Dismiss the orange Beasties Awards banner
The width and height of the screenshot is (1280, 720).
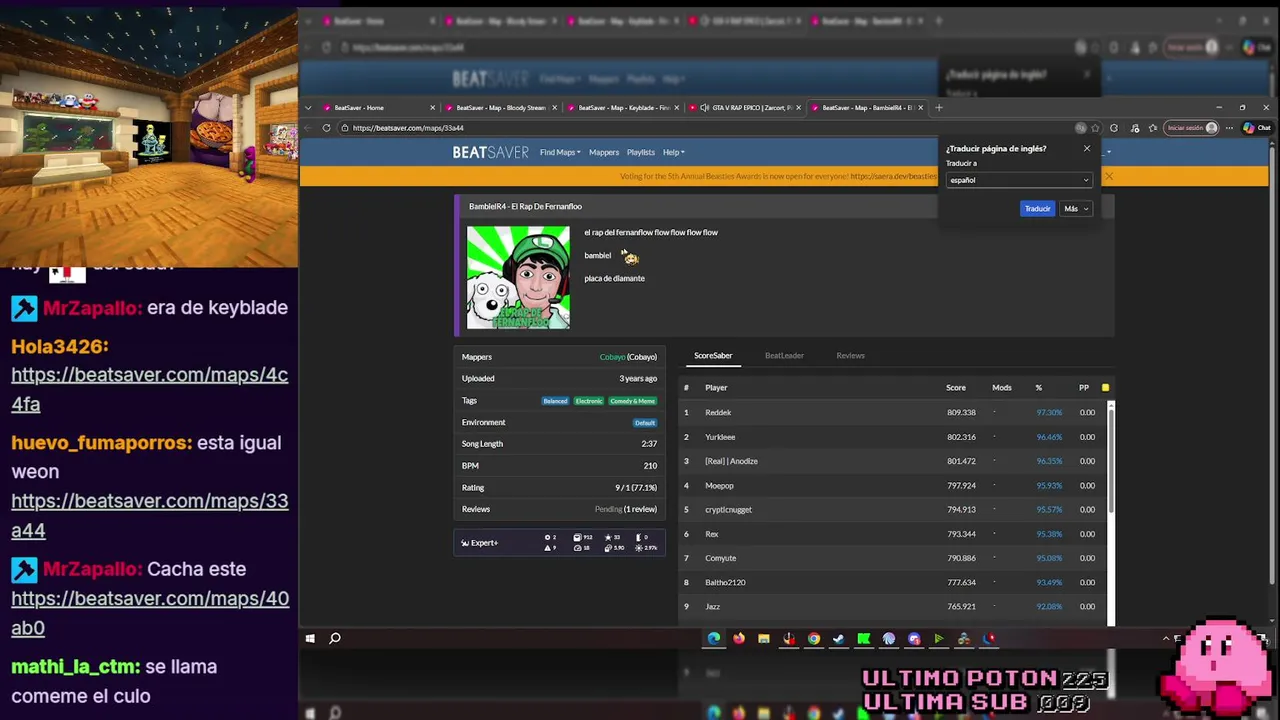pos(1109,177)
